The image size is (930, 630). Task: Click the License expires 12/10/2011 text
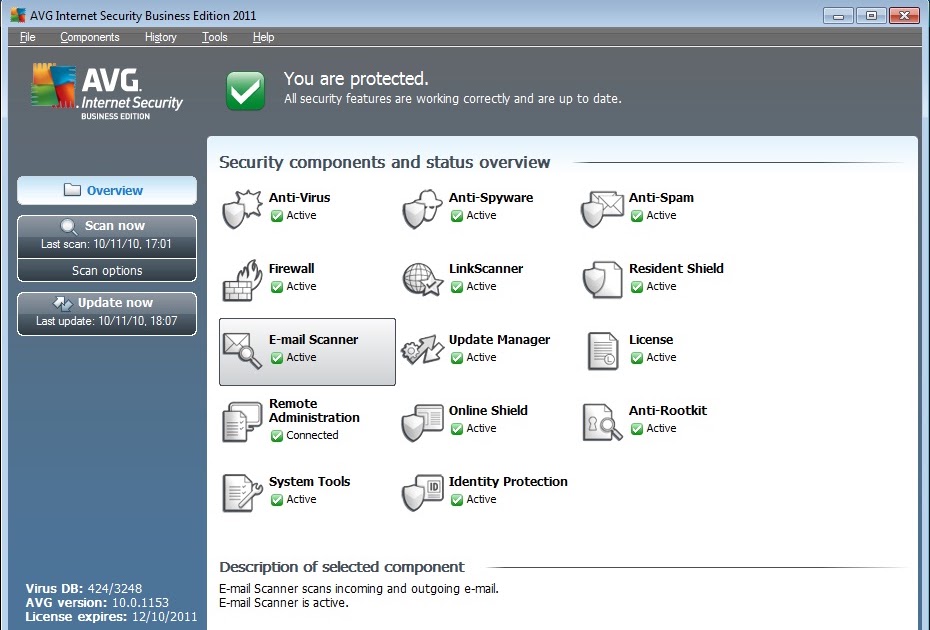point(111,617)
